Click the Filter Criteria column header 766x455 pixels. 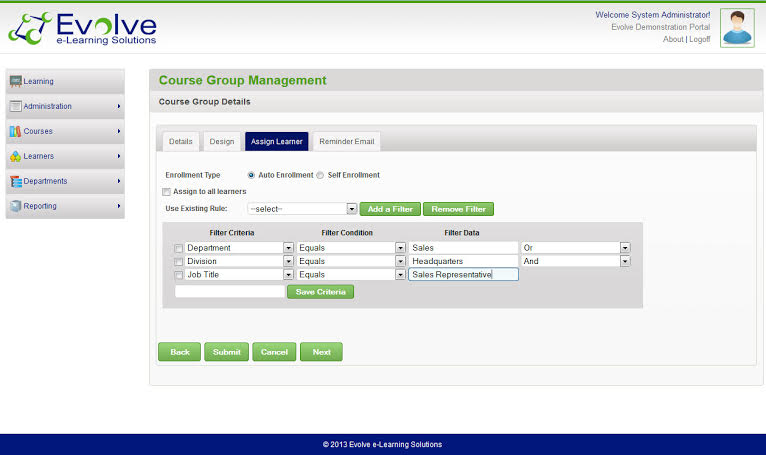click(x=232, y=233)
